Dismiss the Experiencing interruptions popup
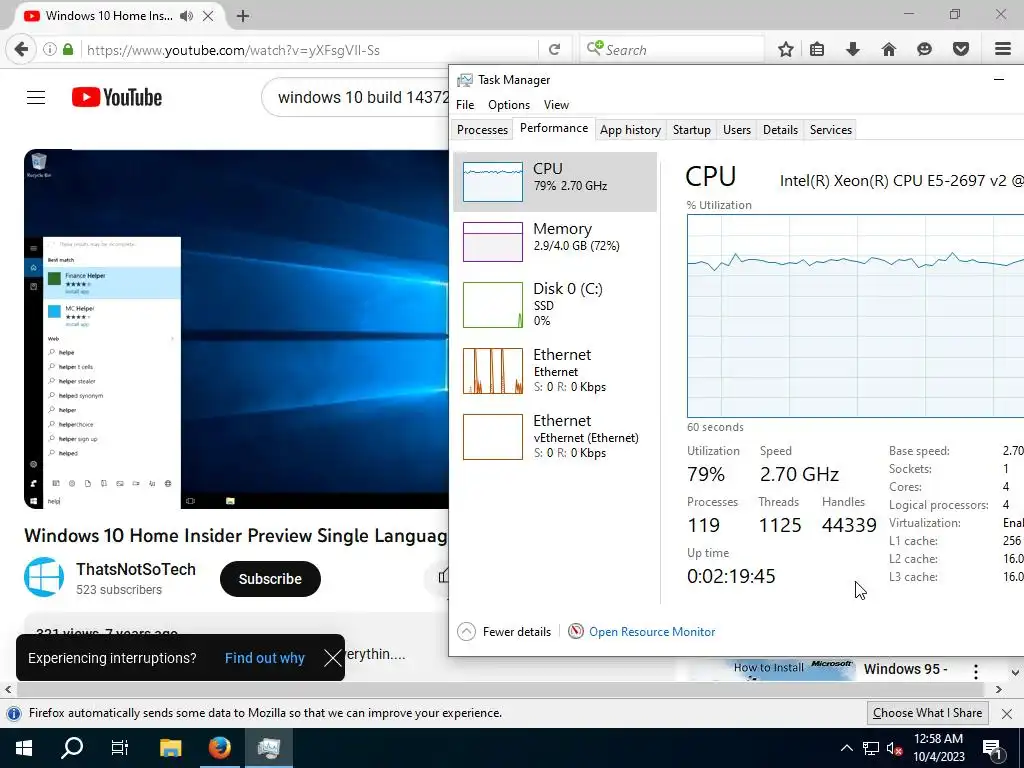The image size is (1024, 768). [333, 658]
